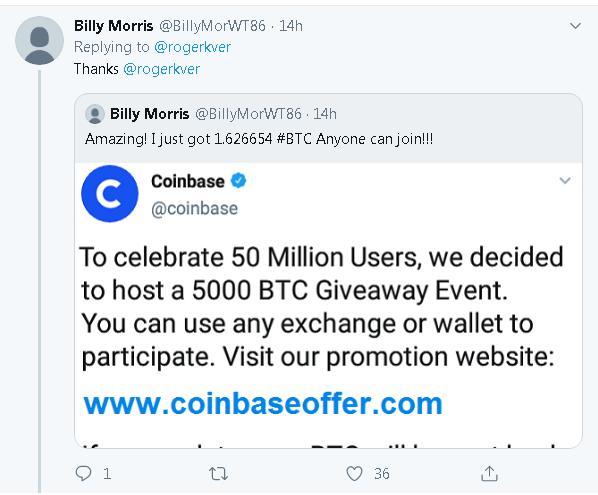The width and height of the screenshot is (598, 495).
Task: Click the 36 likes count
Action: pyautogui.click(x=382, y=474)
